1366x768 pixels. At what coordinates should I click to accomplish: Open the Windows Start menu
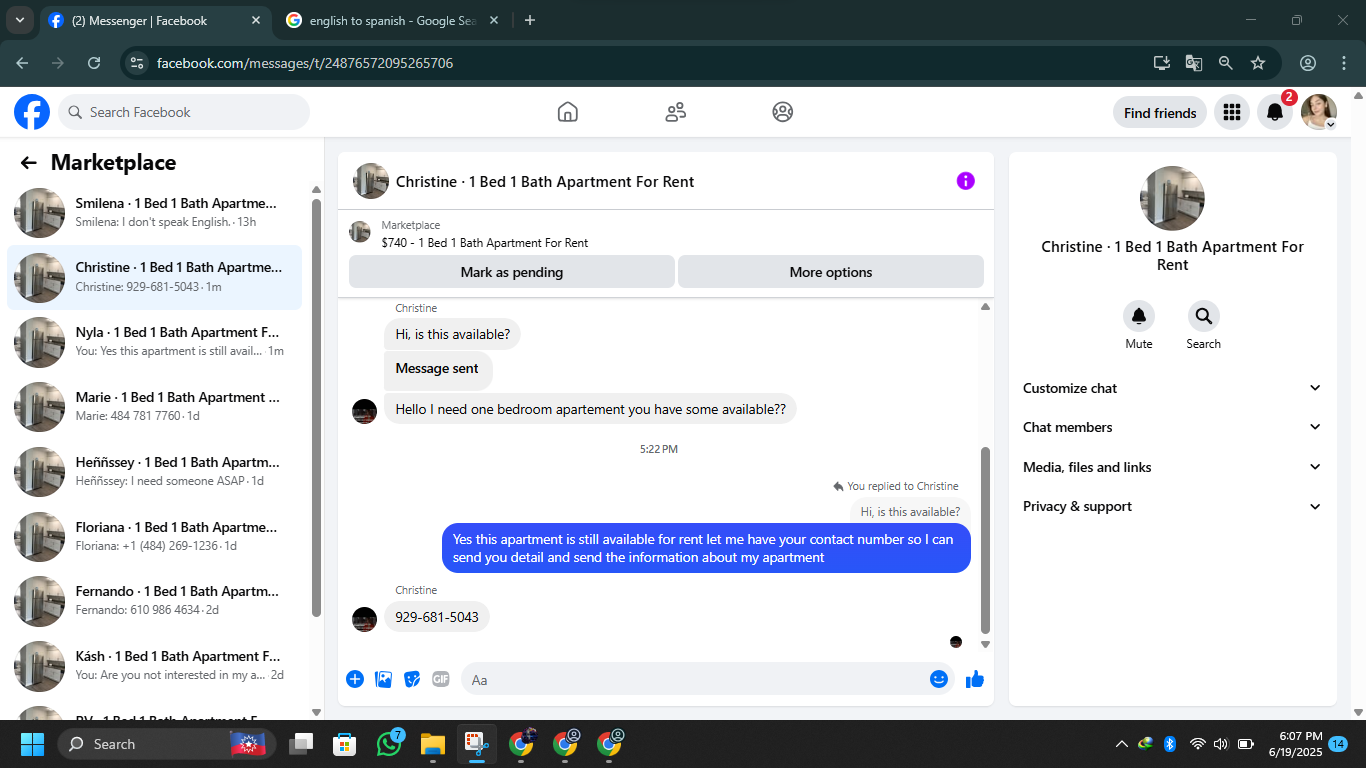[32, 744]
